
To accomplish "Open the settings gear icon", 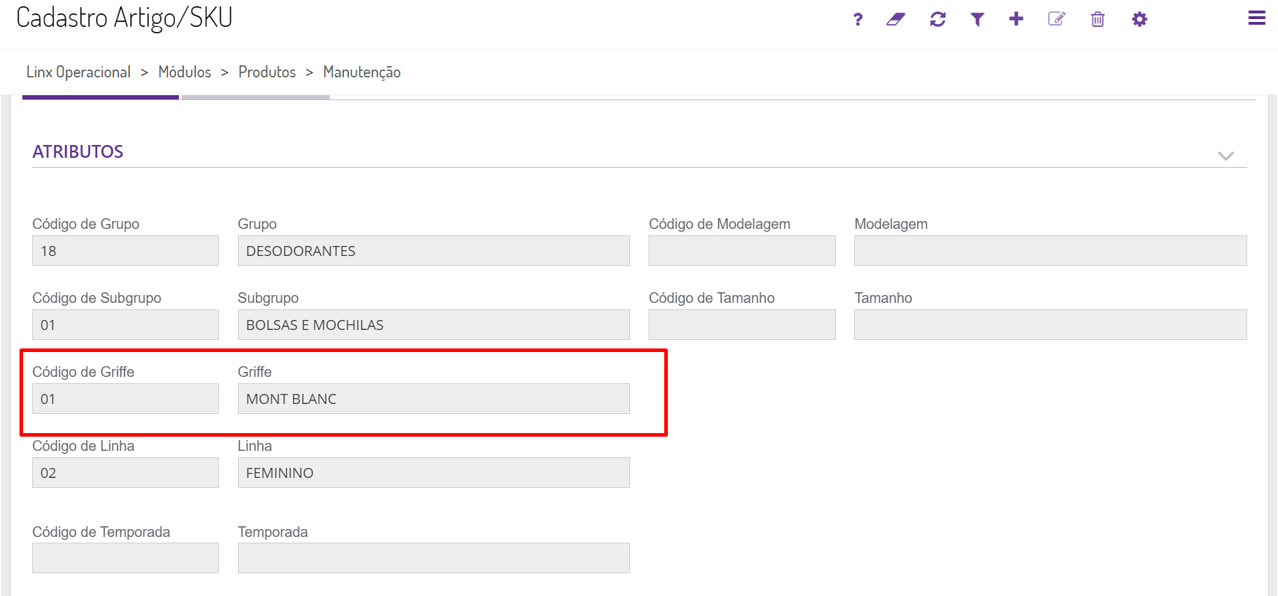I will coord(1139,20).
